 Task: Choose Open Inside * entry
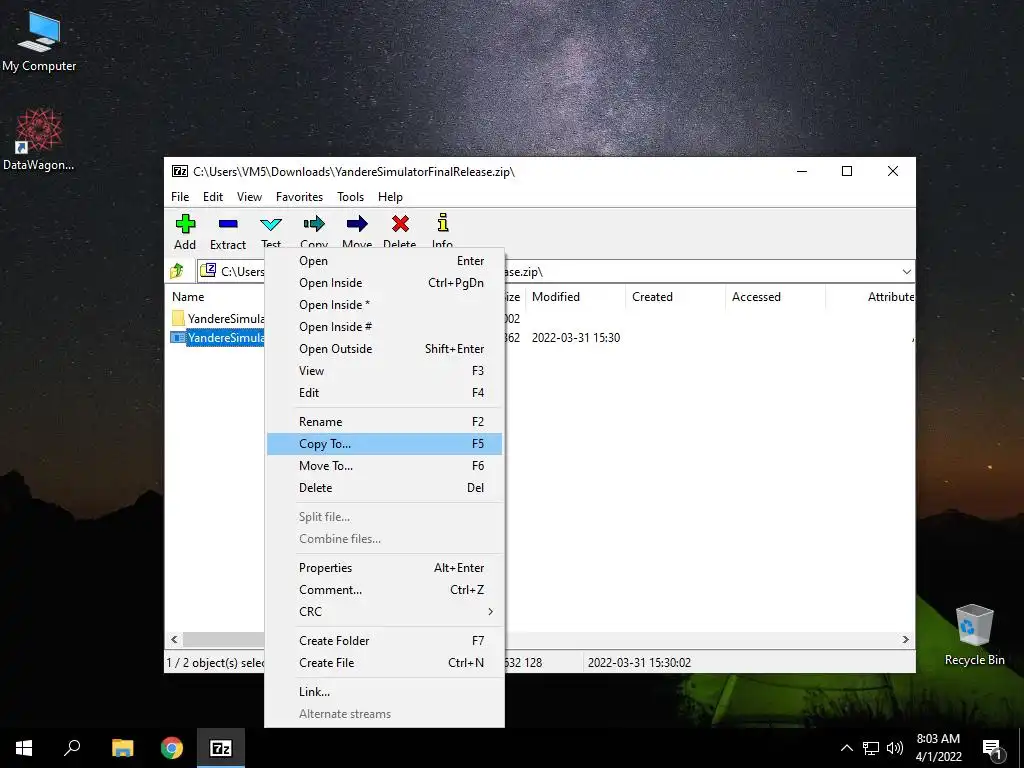[x=385, y=305]
